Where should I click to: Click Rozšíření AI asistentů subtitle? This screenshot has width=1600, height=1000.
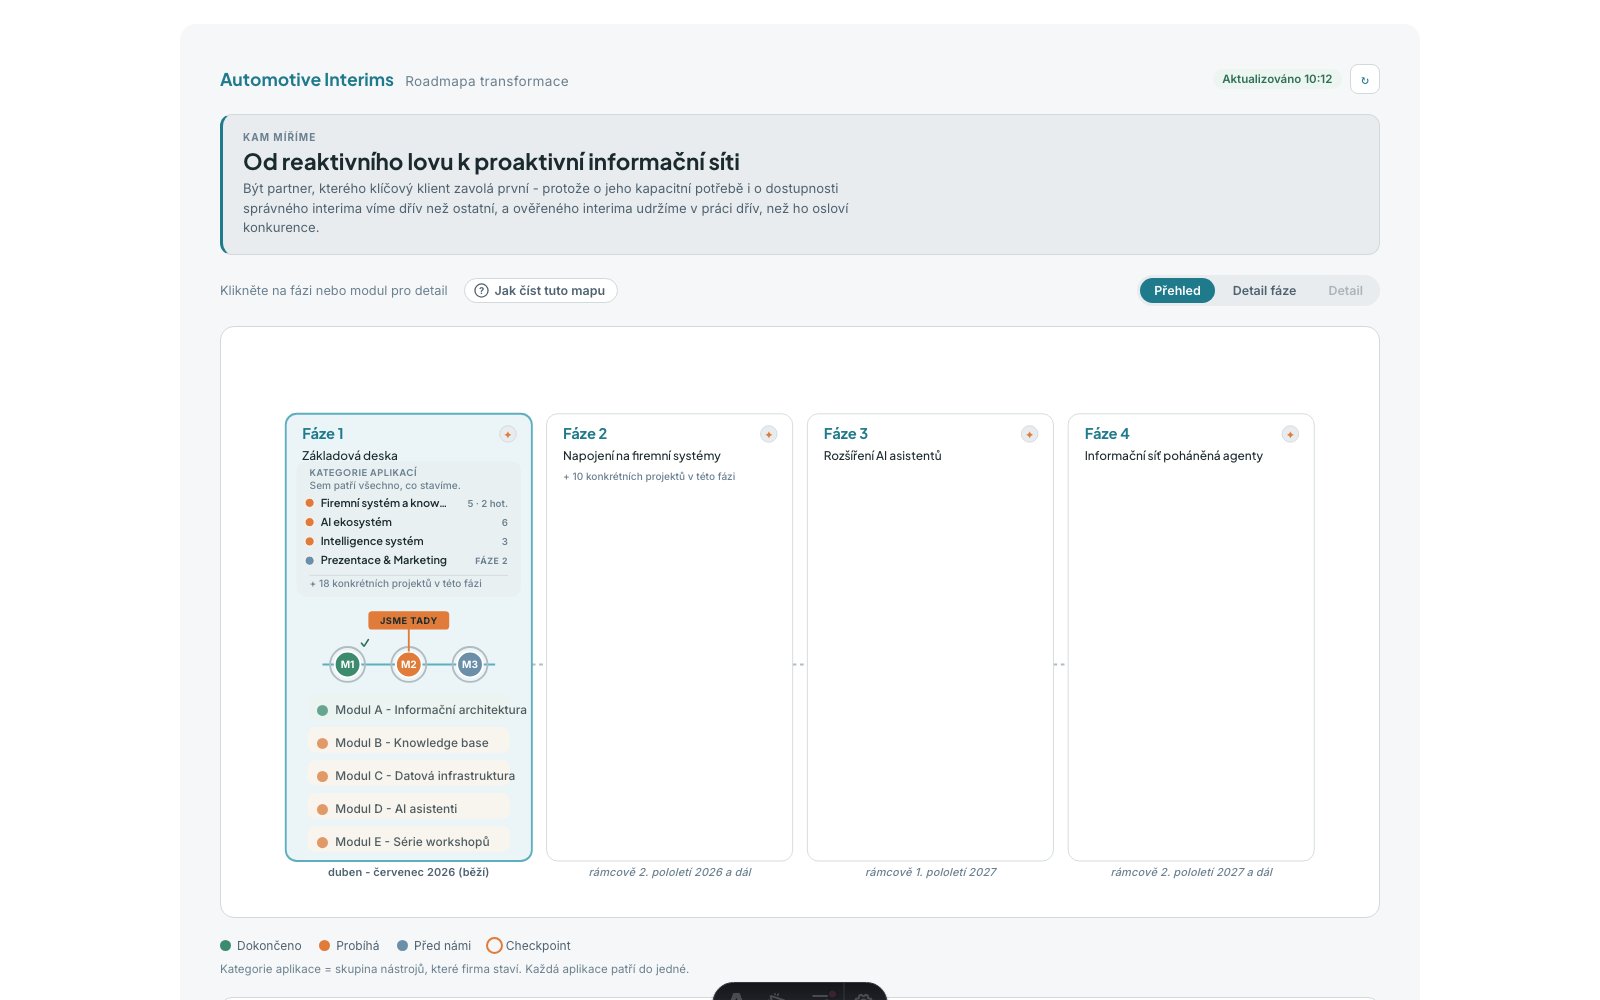coord(883,456)
